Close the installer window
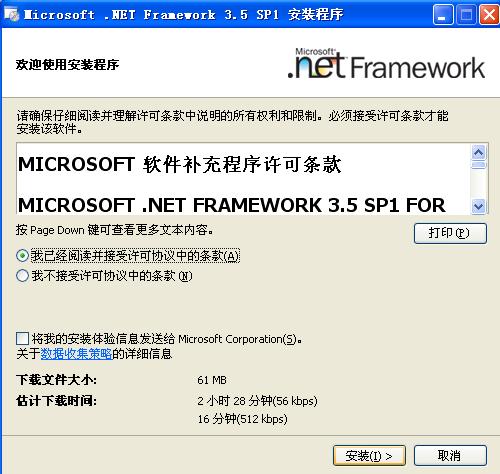This screenshot has height=474, width=500. [x=489, y=15]
